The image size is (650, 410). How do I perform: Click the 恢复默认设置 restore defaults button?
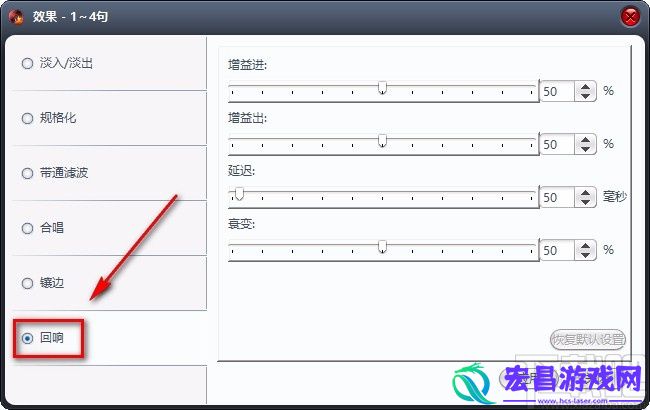(588, 340)
